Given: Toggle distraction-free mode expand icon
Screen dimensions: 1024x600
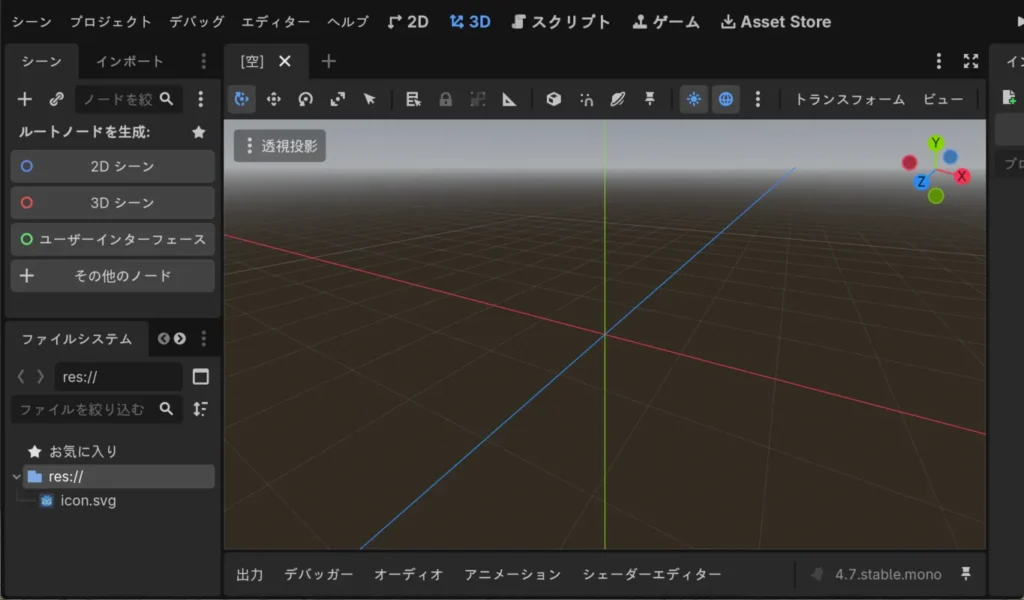Looking at the screenshot, I should coord(971,61).
